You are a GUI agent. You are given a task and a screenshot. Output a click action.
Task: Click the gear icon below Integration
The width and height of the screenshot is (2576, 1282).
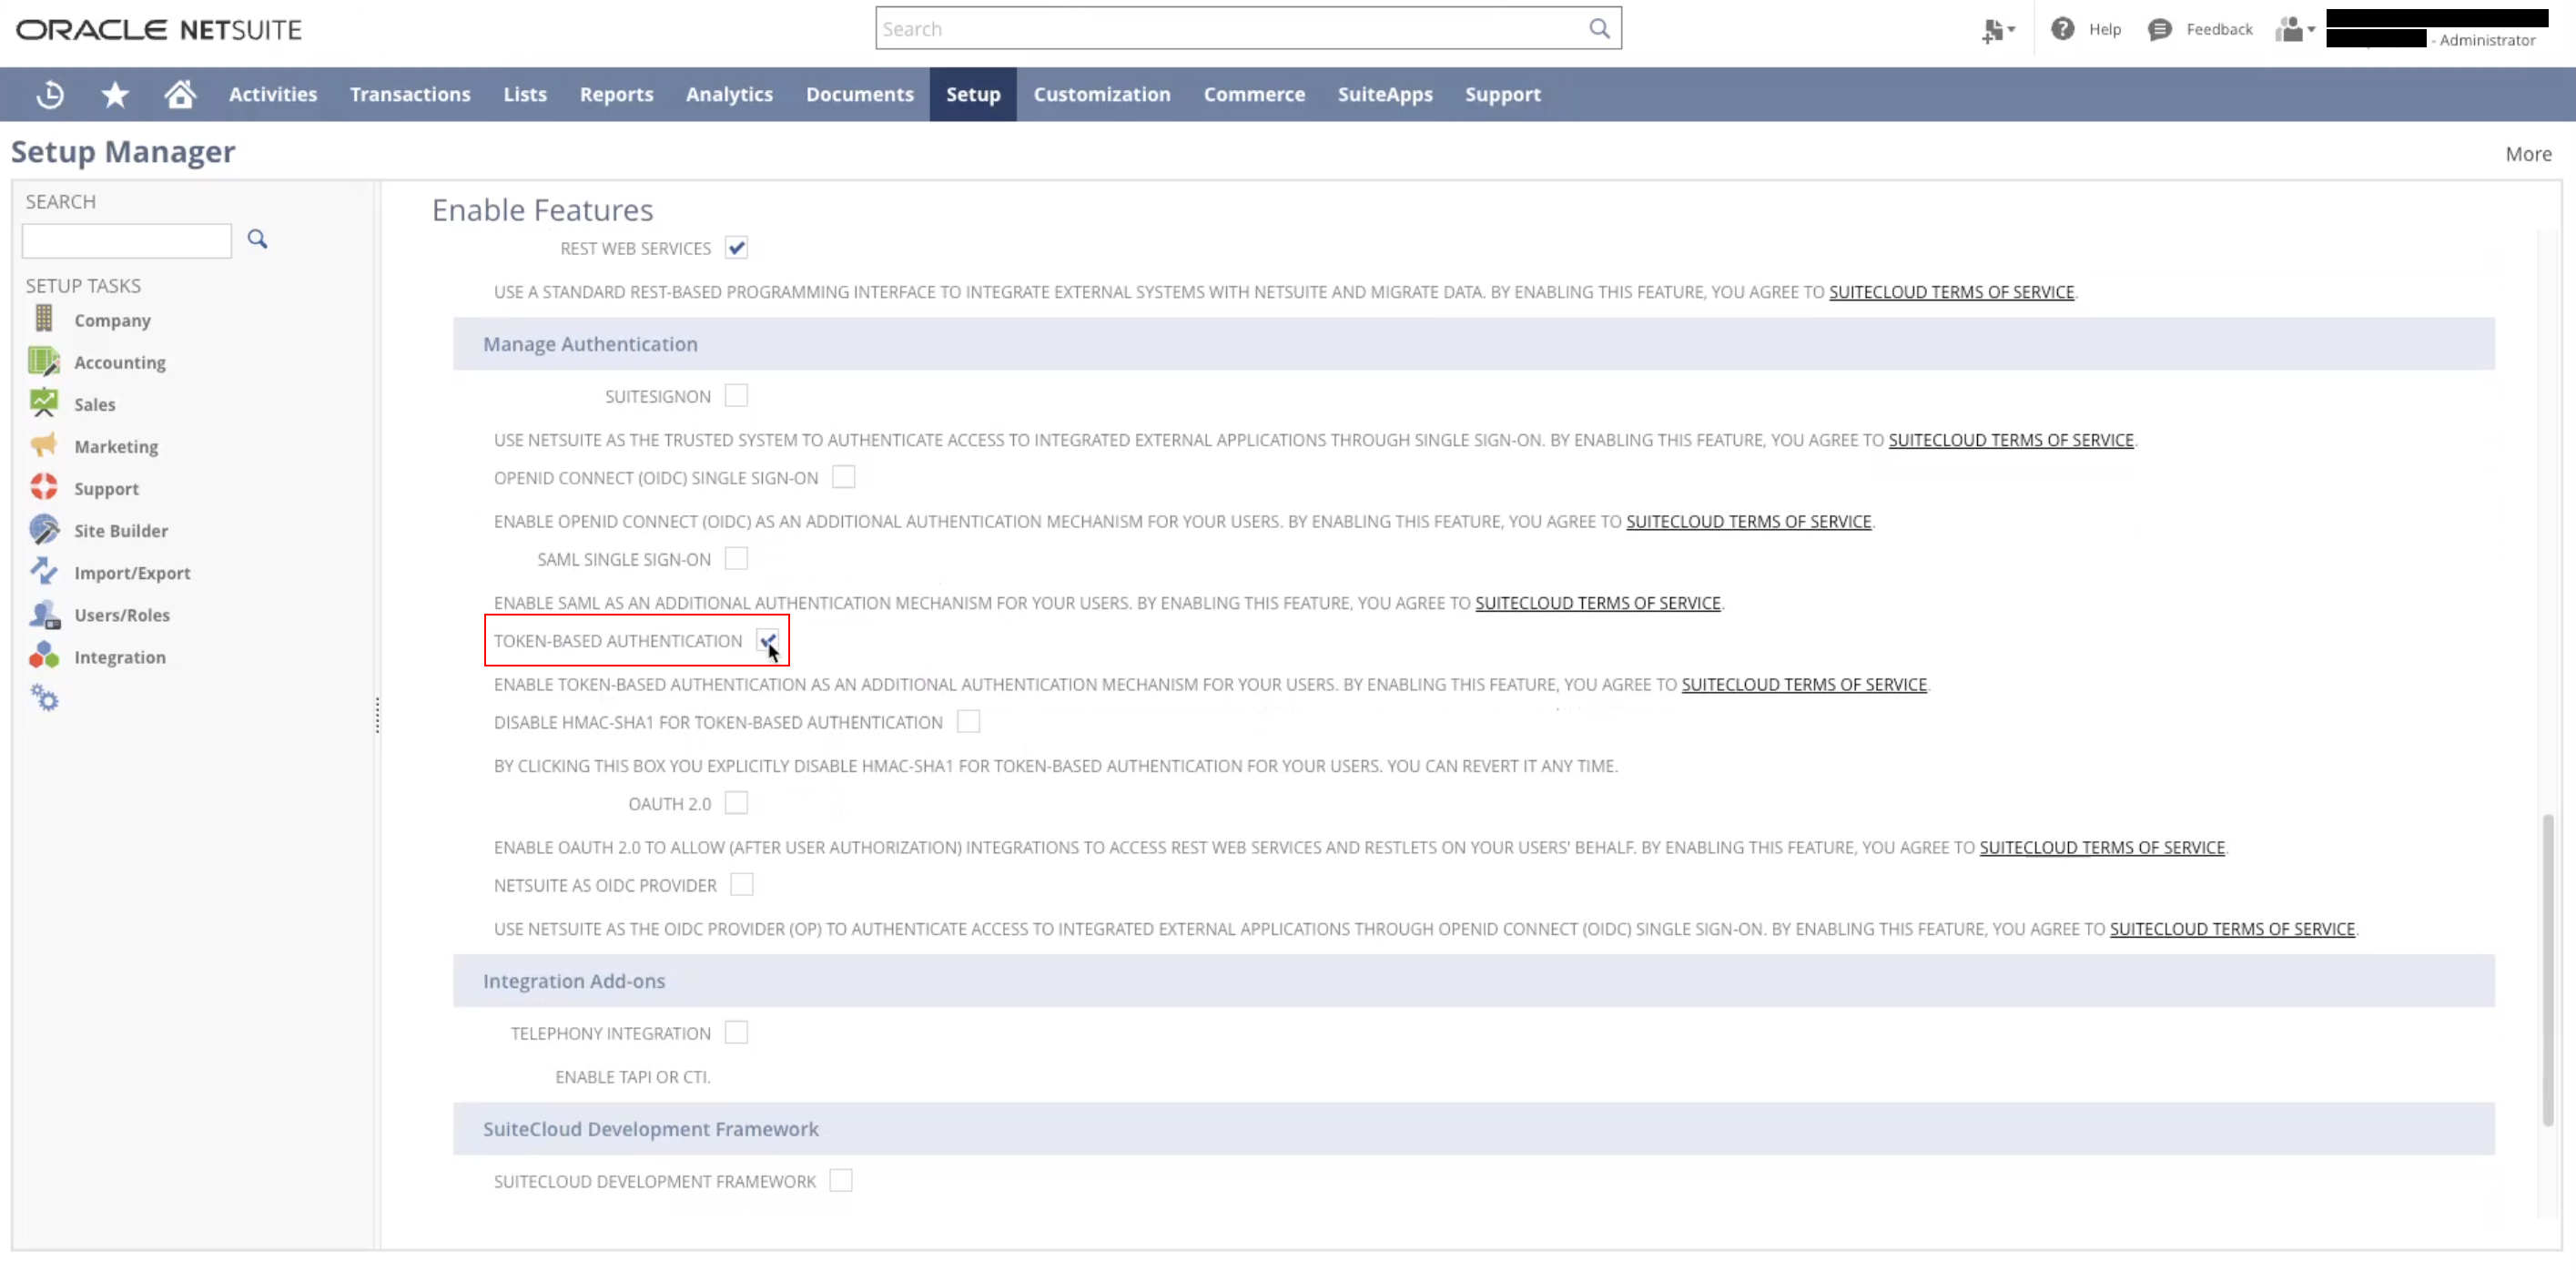point(44,698)
